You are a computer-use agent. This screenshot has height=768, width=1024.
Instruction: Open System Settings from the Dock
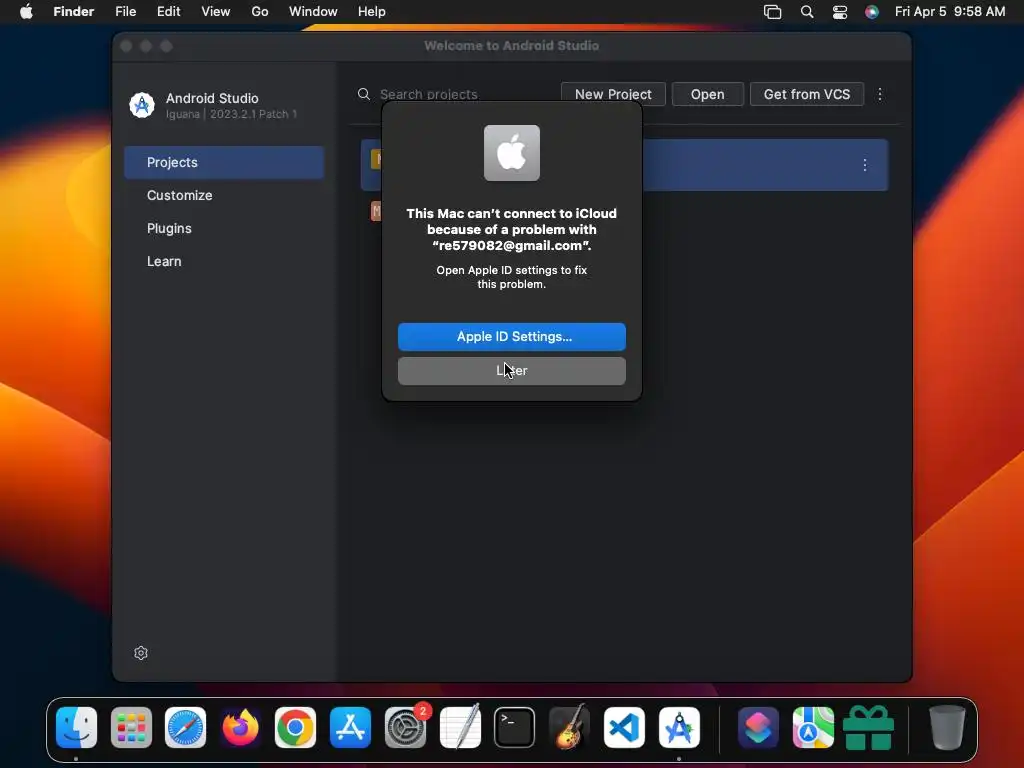coord(405,728)
